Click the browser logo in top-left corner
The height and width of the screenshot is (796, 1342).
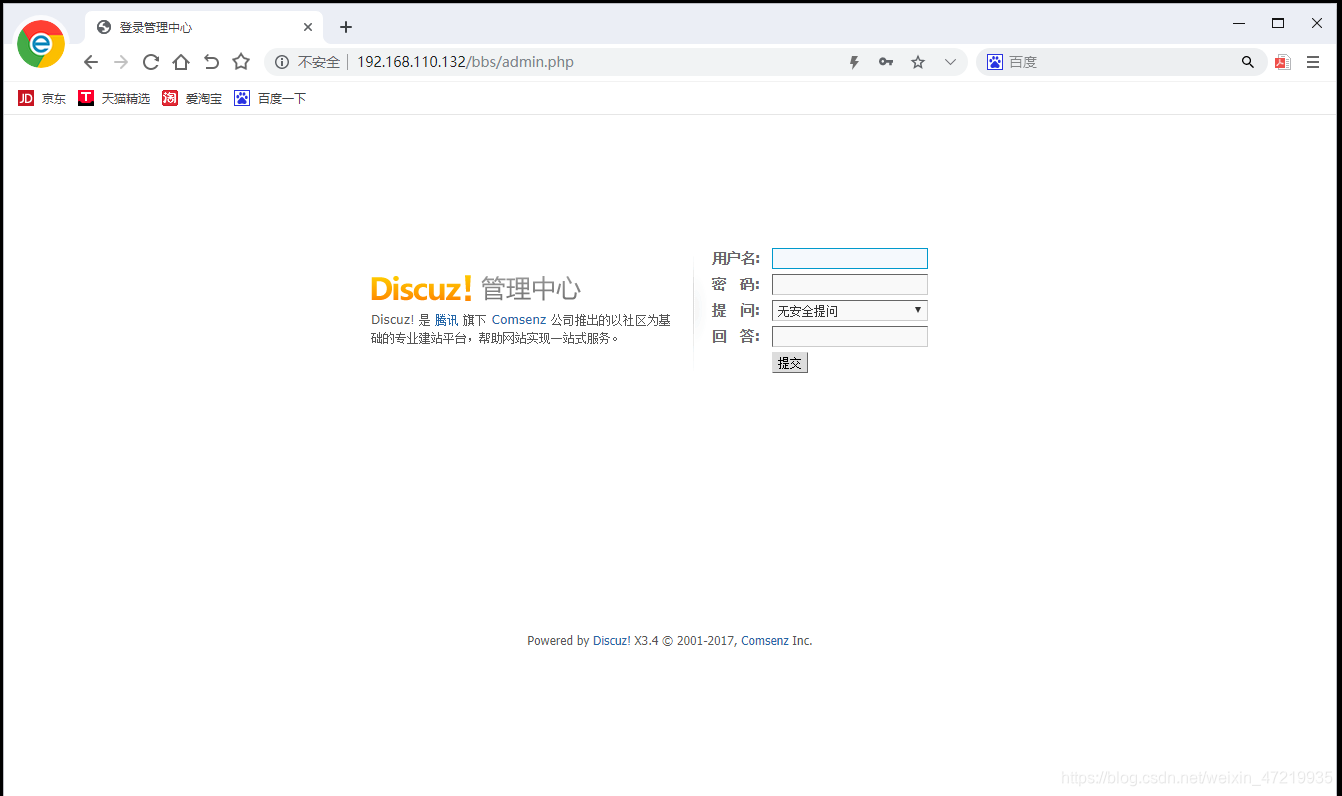(41, 44)
